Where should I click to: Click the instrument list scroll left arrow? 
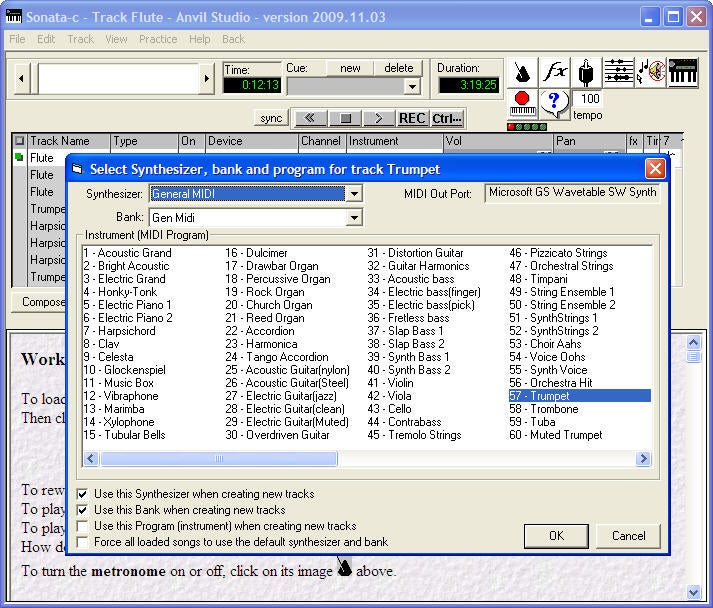coord(91,458)
